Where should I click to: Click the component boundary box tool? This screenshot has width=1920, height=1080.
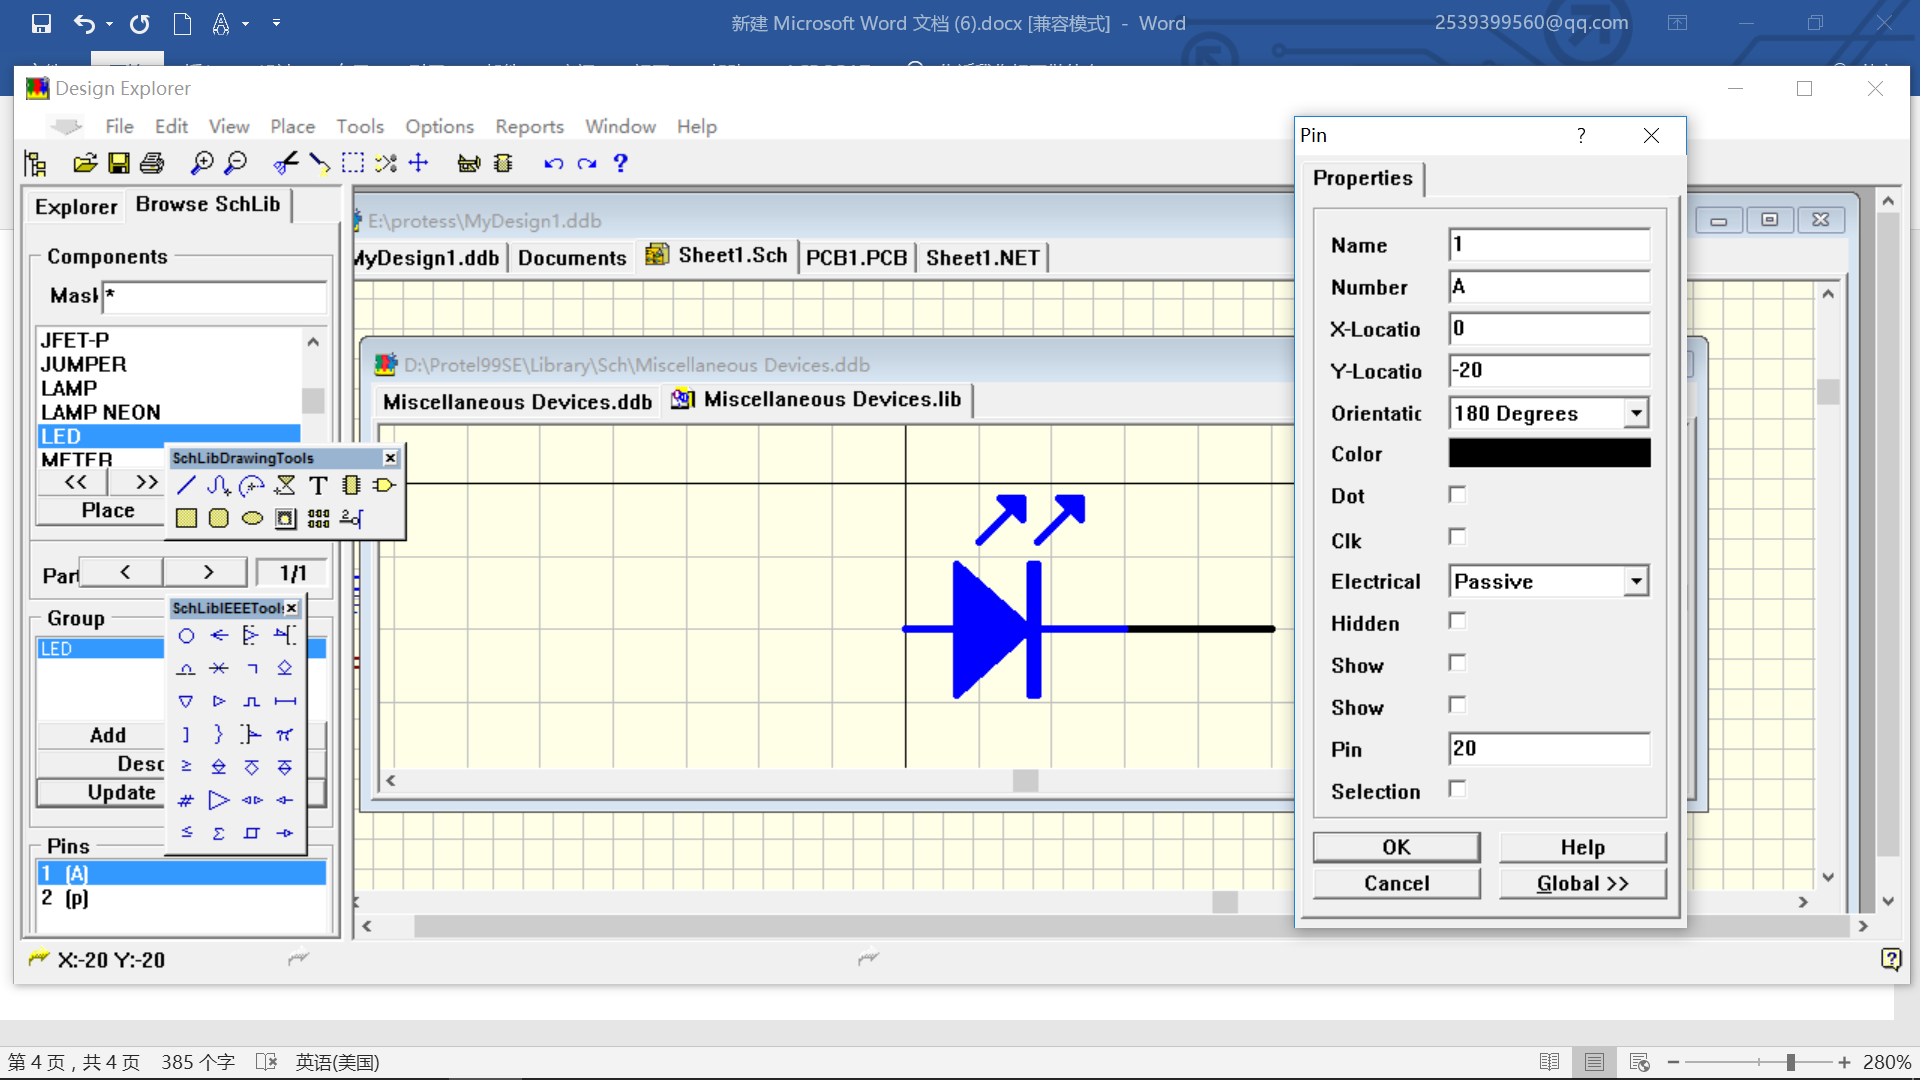[186, 518]
